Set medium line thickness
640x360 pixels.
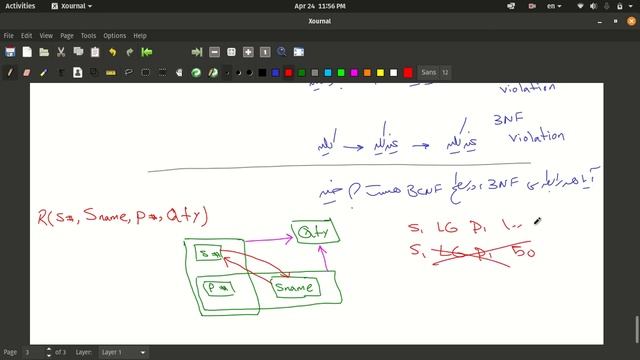238,73
